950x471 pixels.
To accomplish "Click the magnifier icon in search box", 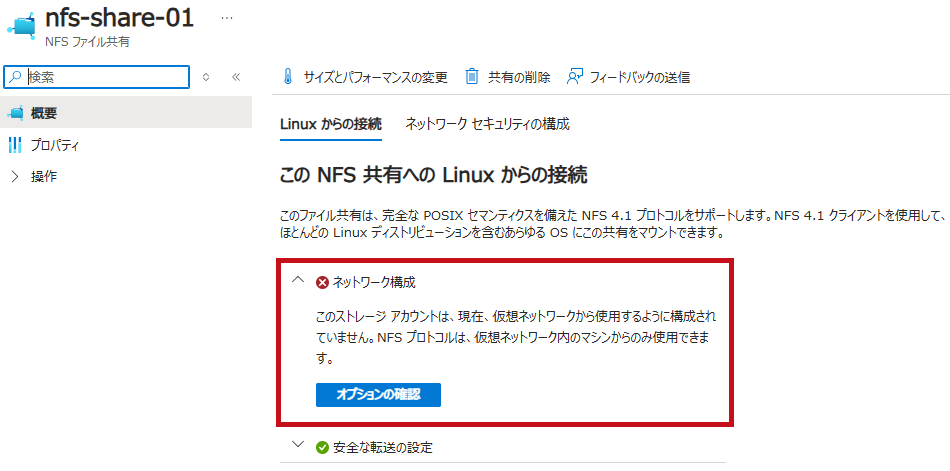I will [x=16, y=77].
